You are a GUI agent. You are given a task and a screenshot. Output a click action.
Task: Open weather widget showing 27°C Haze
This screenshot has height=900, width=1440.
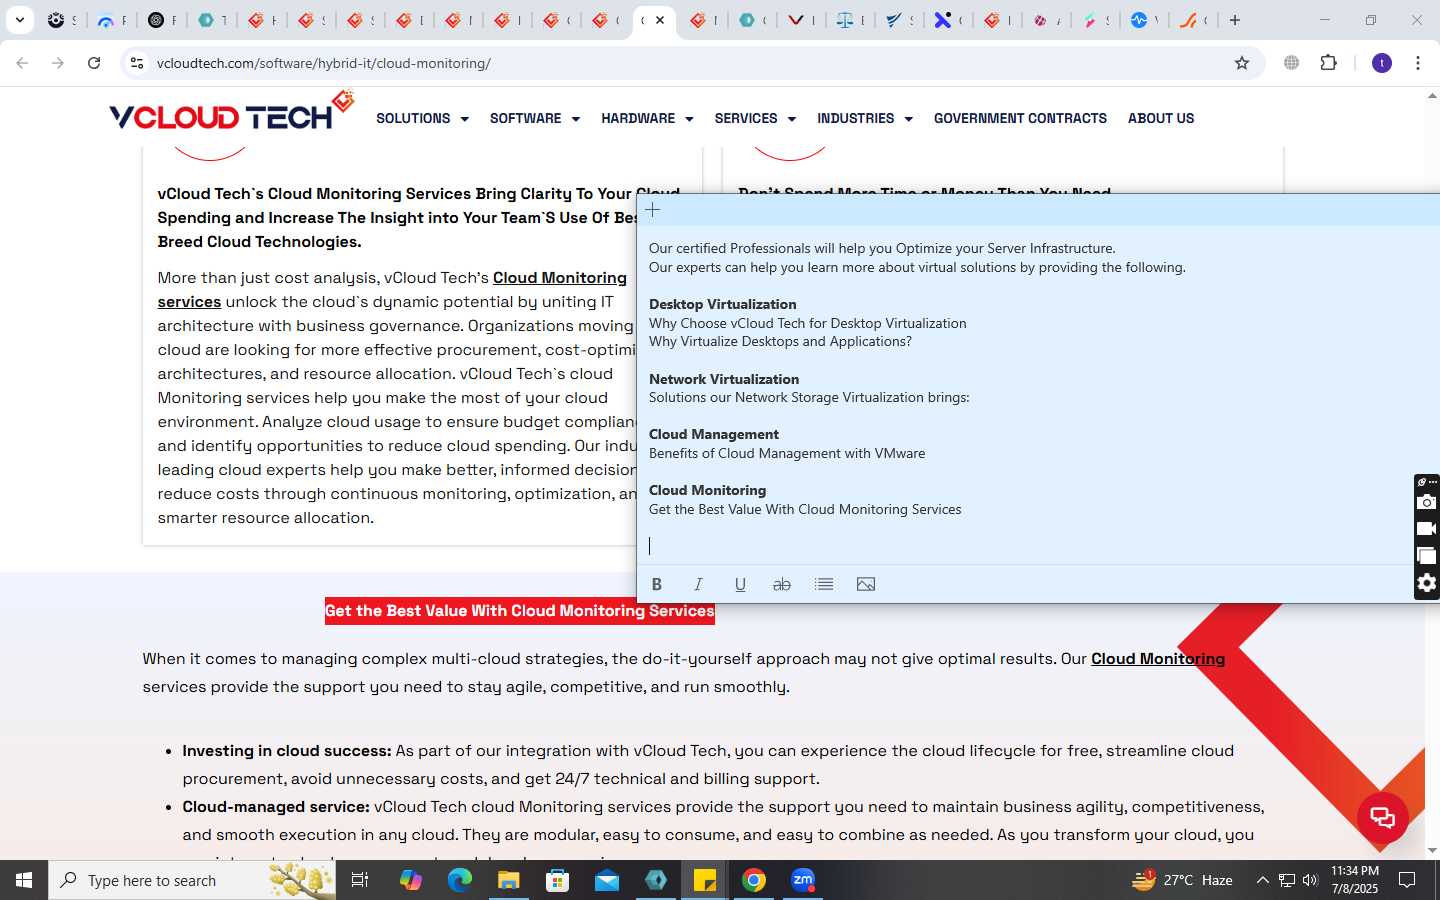tap(1182, 880)
